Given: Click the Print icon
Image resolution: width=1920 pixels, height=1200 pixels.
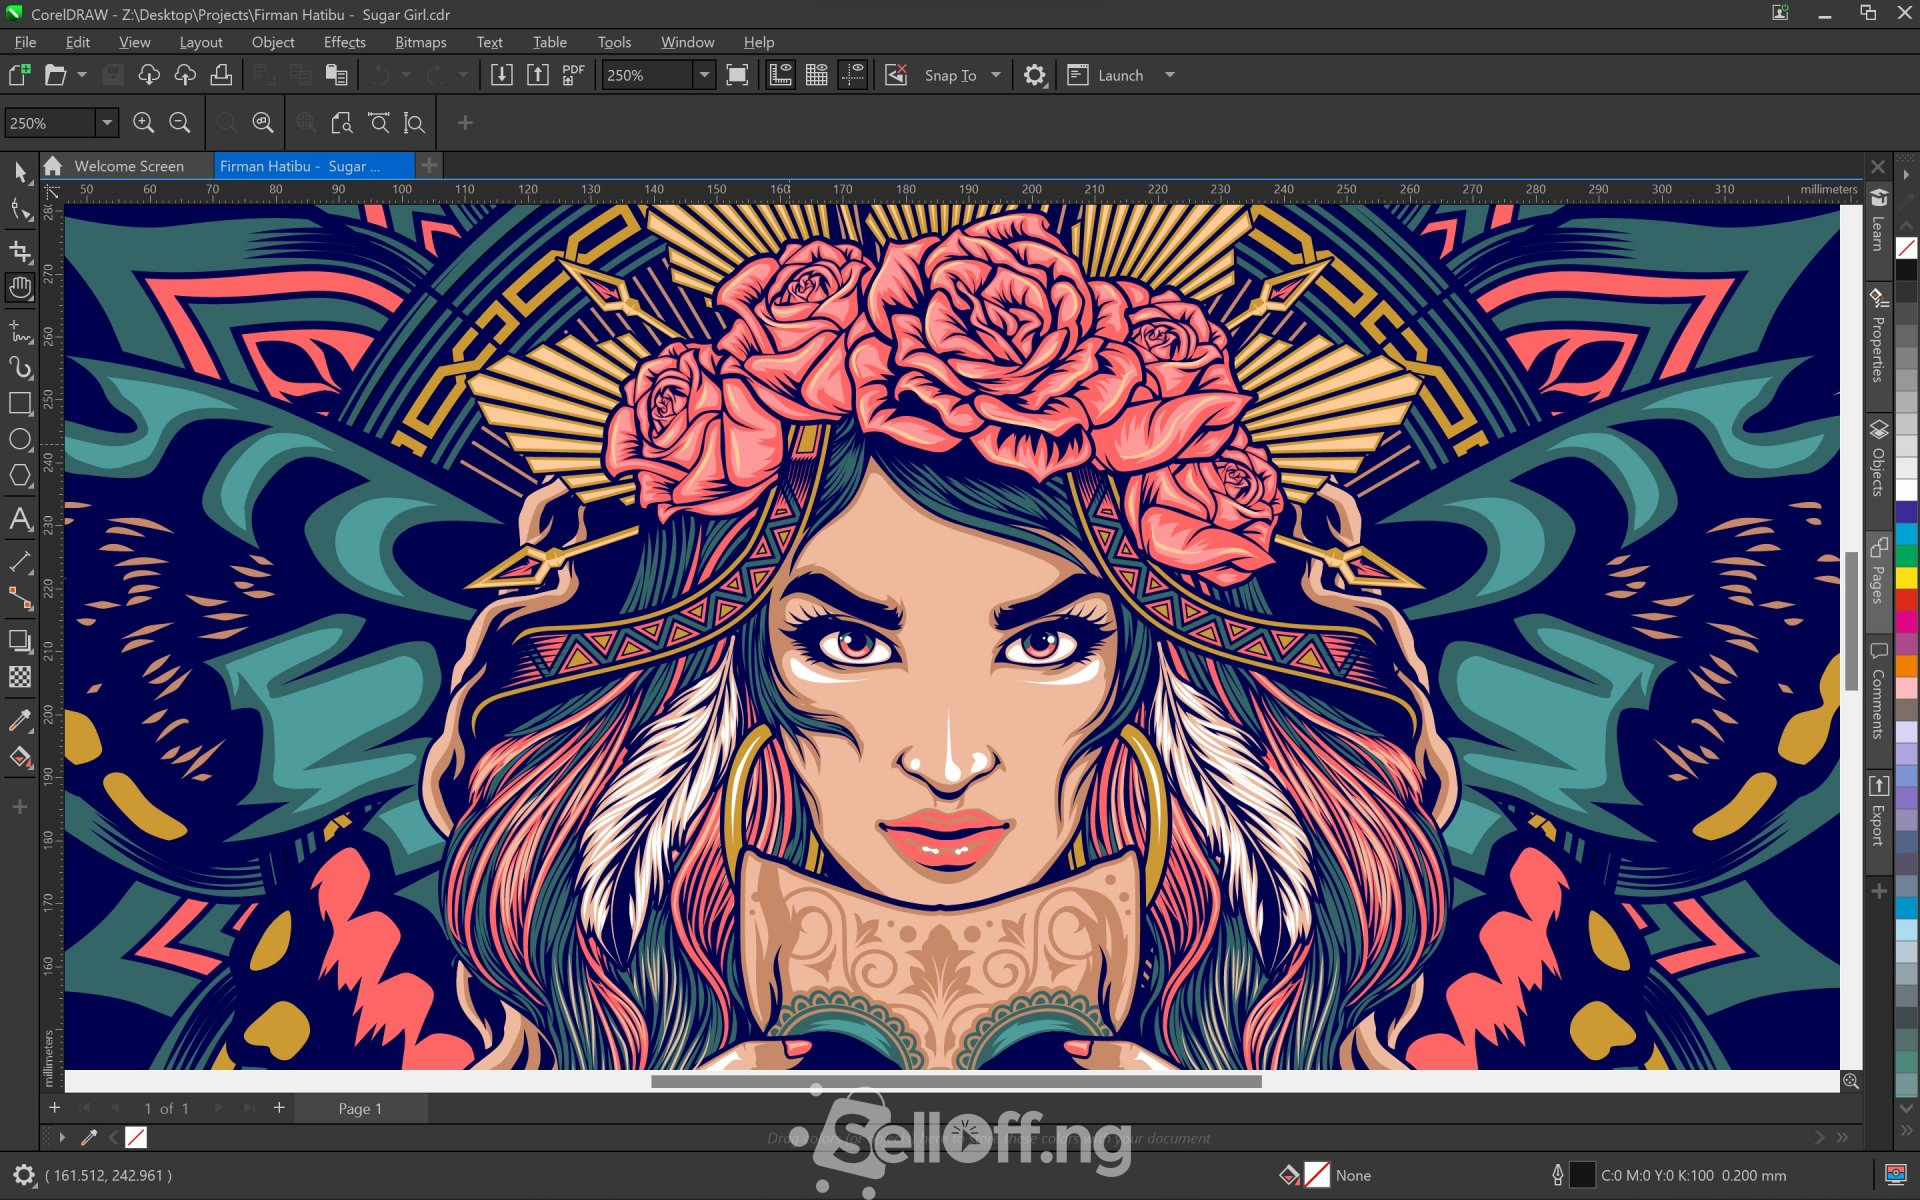Looking at the screenshot, I should [x=221, y=75].
